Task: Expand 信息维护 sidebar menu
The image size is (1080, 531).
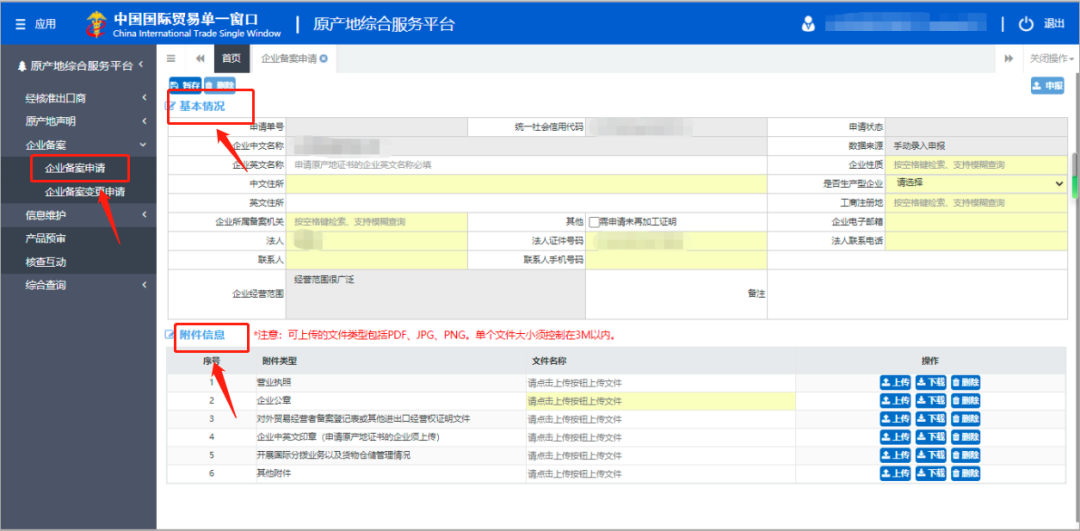Action: pos(78,216)
